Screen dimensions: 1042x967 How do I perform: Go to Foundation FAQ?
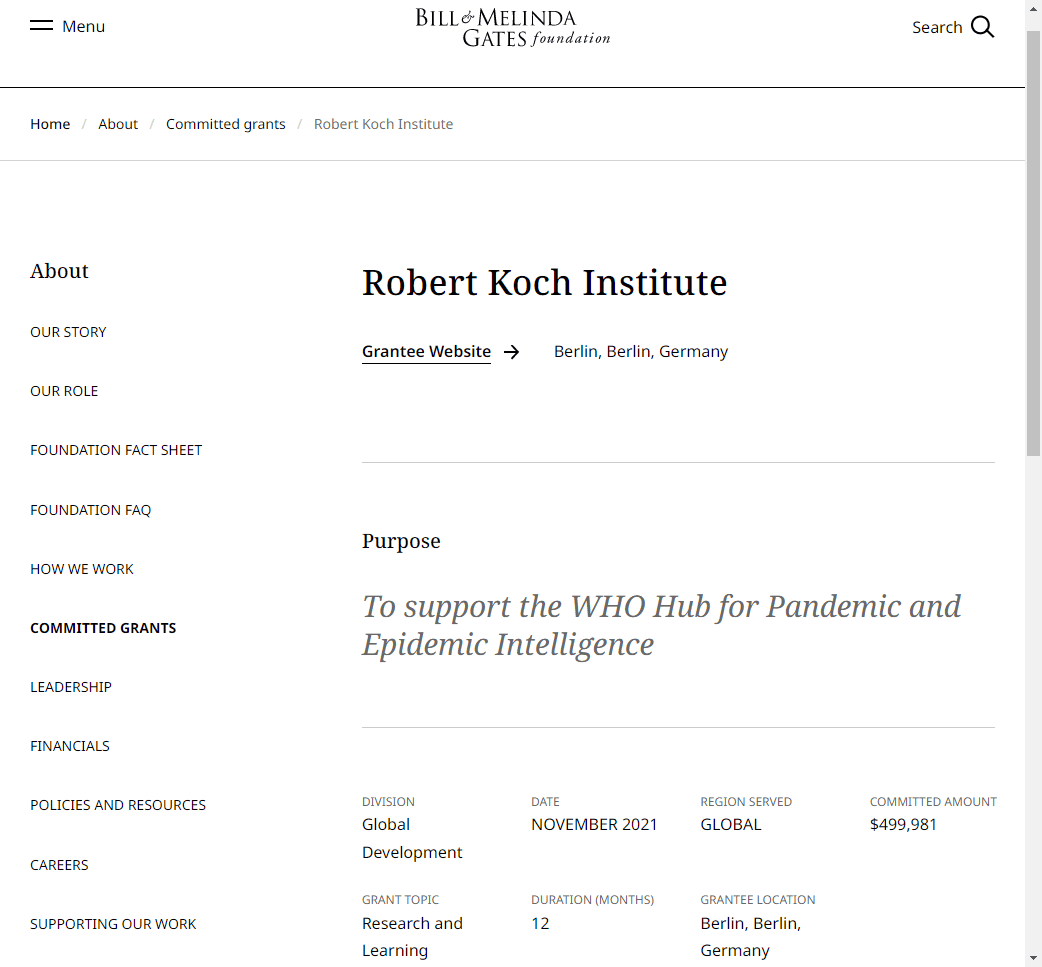coord(90,510)
